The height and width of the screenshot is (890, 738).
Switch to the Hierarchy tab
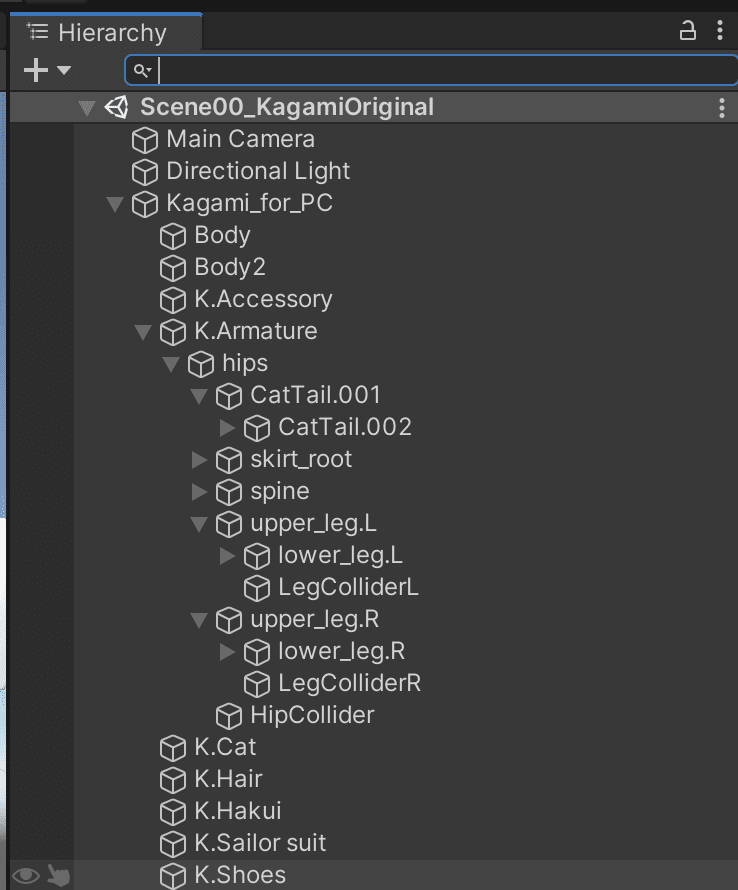(x=104, y=31)
